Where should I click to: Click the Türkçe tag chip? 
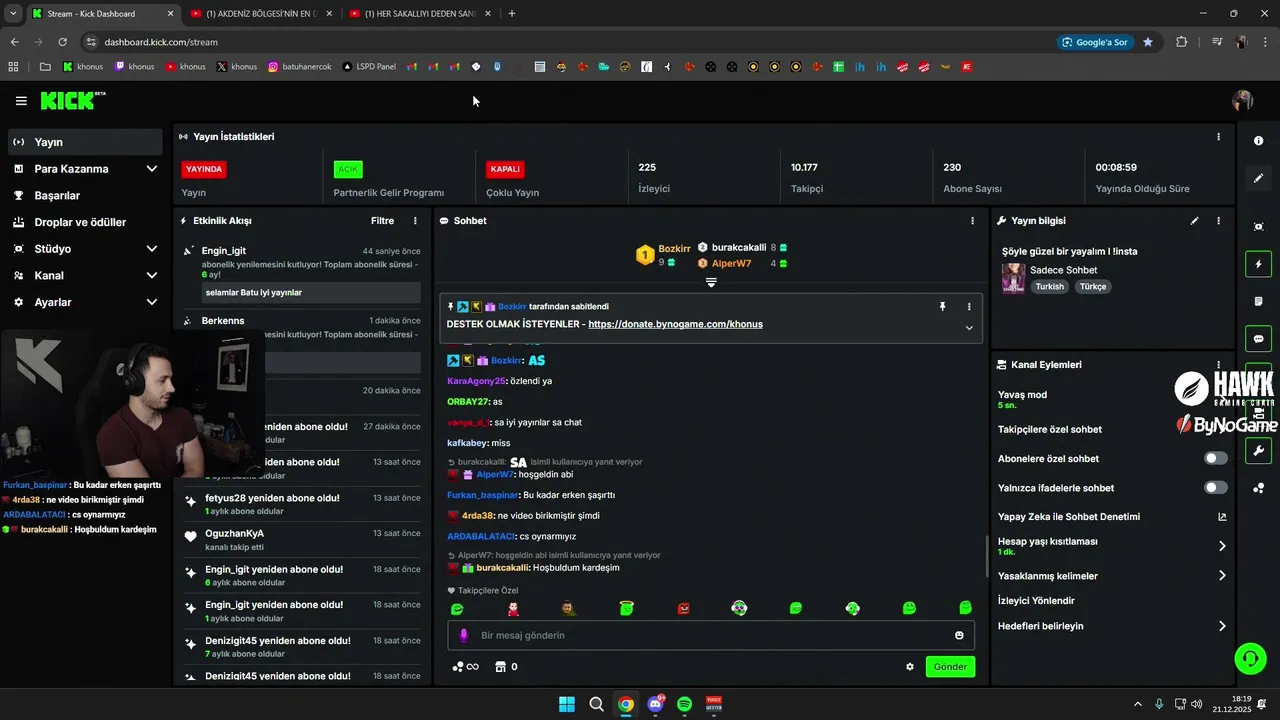1093,286
